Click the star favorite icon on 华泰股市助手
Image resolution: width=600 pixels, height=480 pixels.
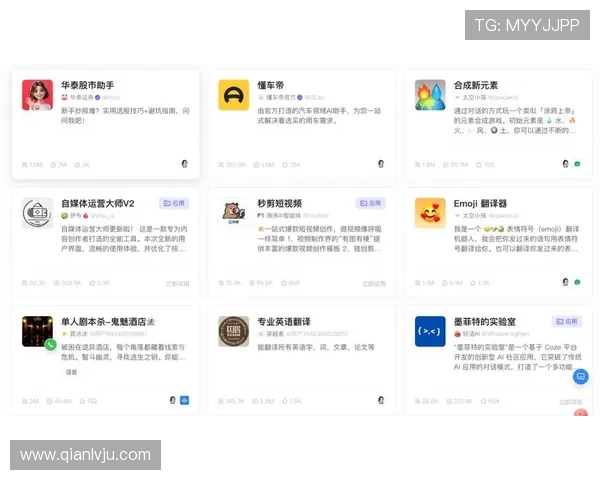click(x=77, y=165)
